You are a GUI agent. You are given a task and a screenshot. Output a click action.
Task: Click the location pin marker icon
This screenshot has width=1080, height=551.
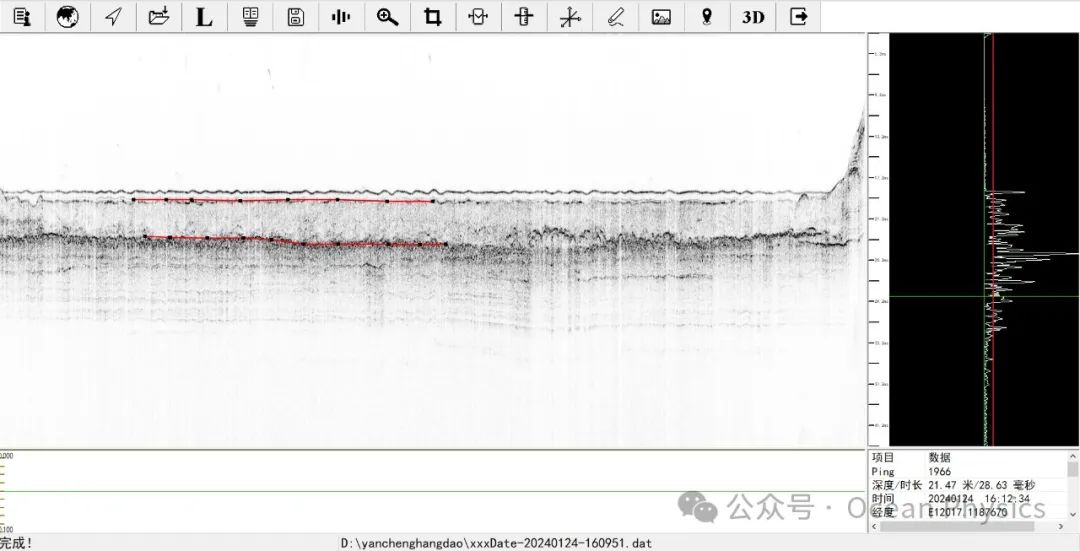pos(707,17)
